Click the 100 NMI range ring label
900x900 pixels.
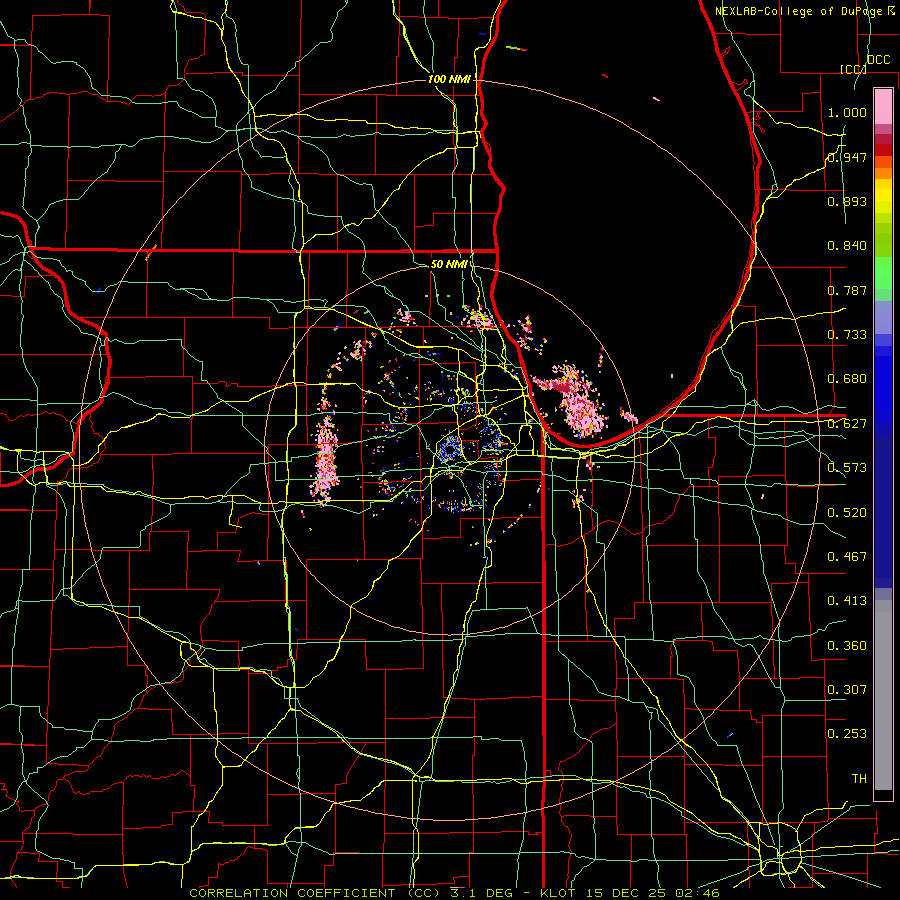click(449, 79)
